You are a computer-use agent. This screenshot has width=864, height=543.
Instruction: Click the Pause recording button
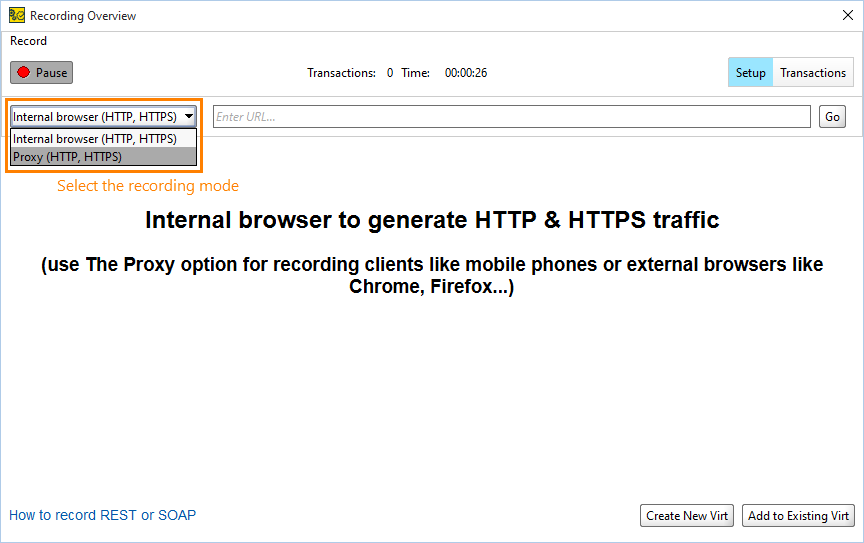click(41, 73)
